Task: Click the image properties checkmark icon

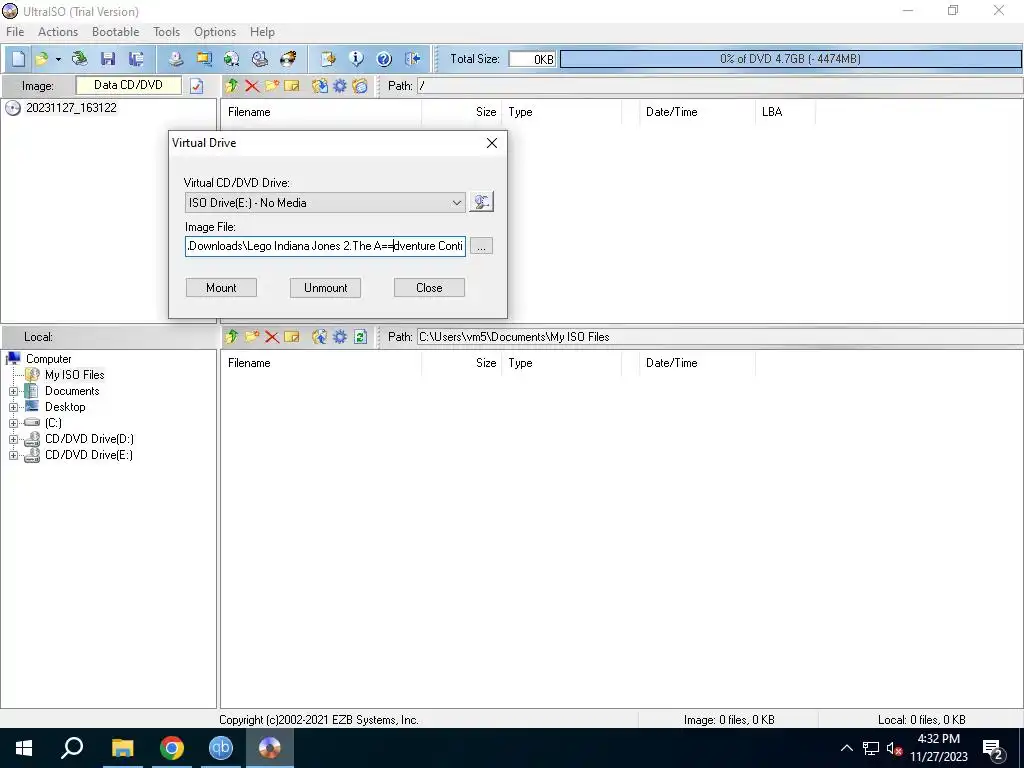Action: click(197, 86)
